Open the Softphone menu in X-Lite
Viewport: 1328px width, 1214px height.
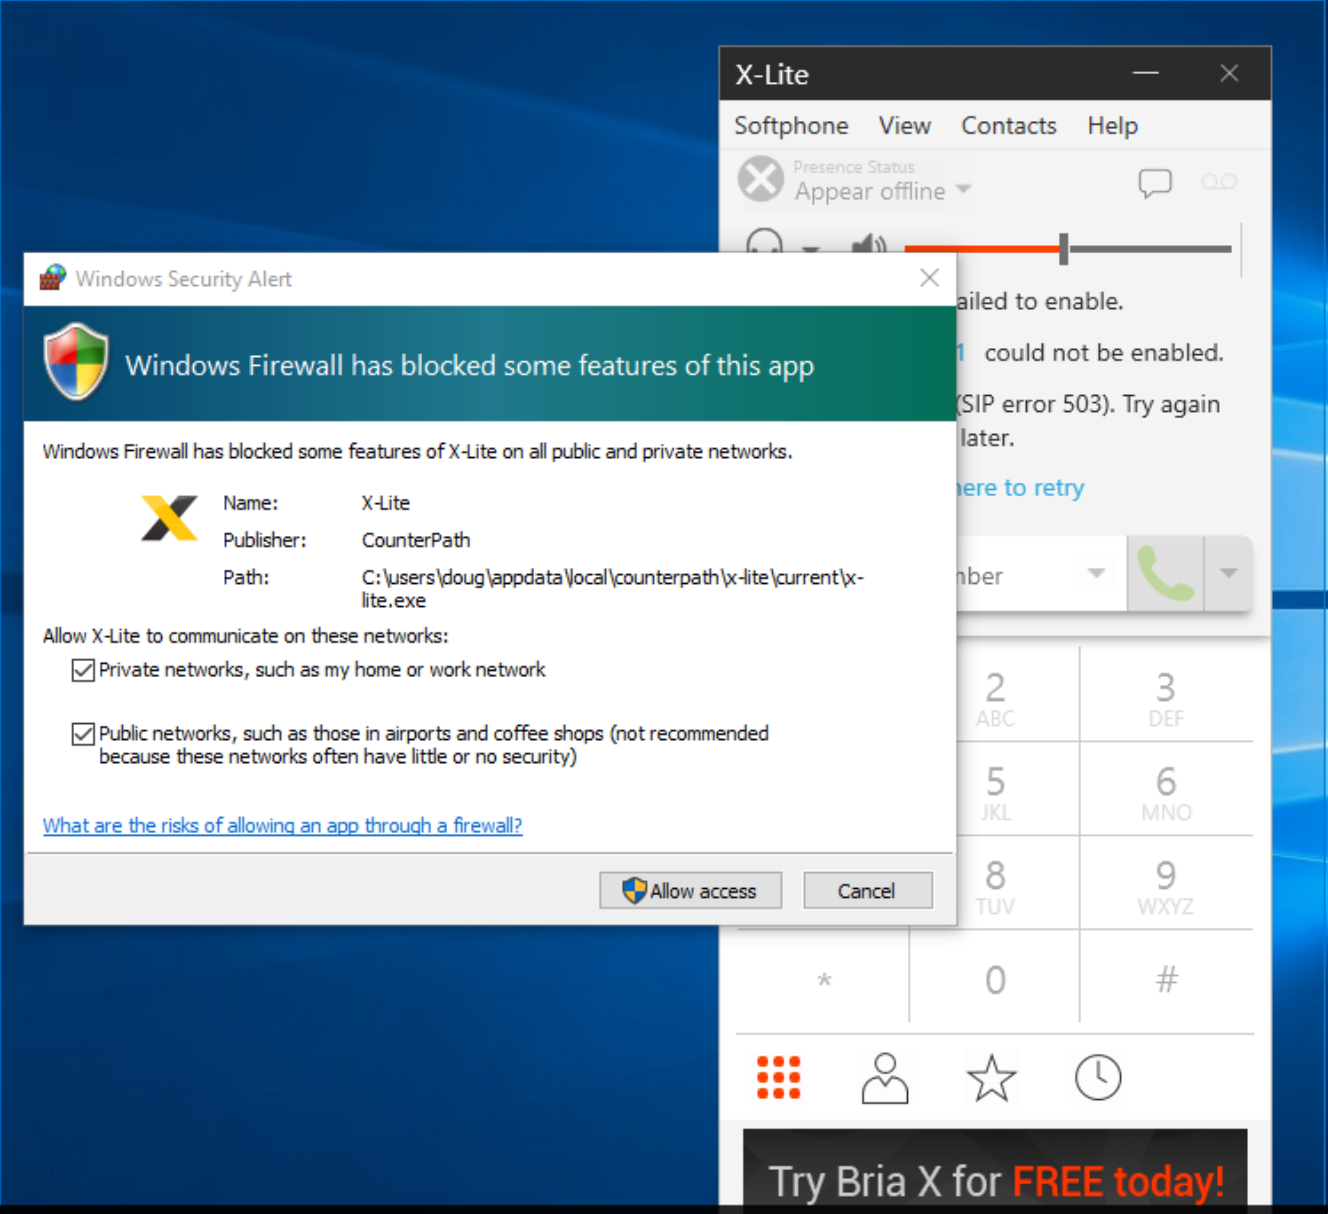pyautogui.click(x=791, y=125)
